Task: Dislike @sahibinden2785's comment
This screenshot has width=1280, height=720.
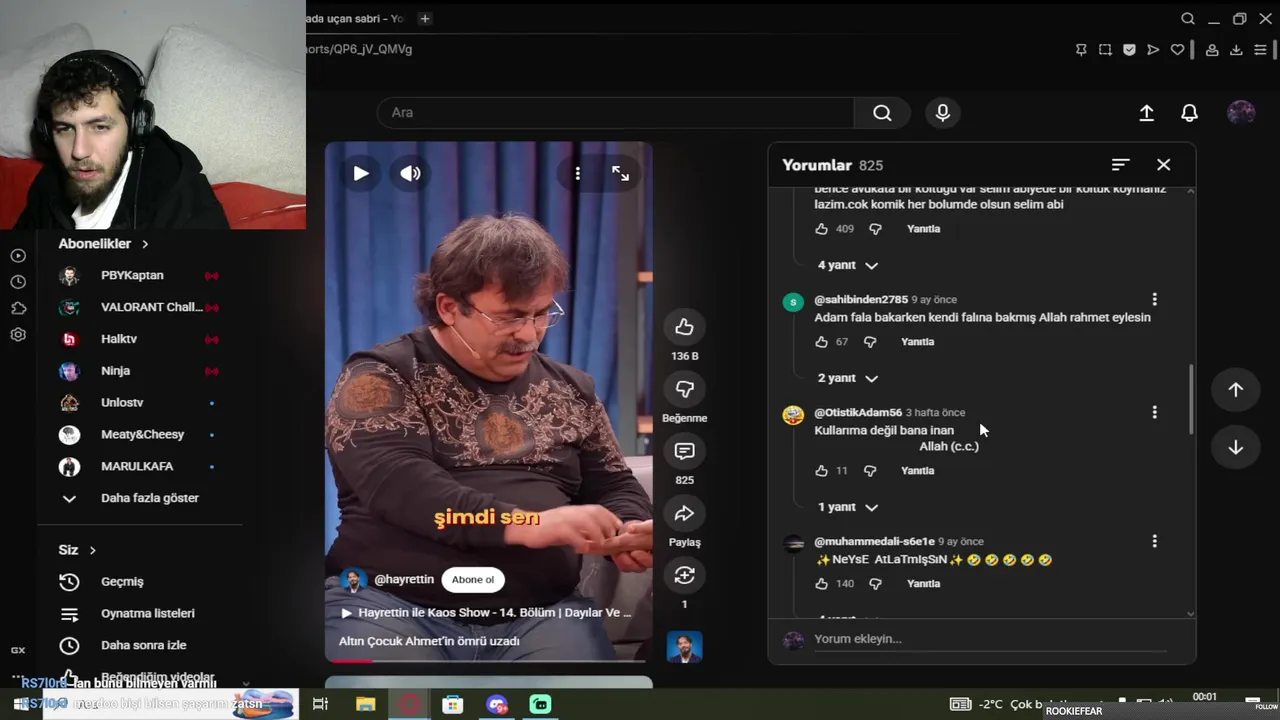Action: tap(870, 342)
